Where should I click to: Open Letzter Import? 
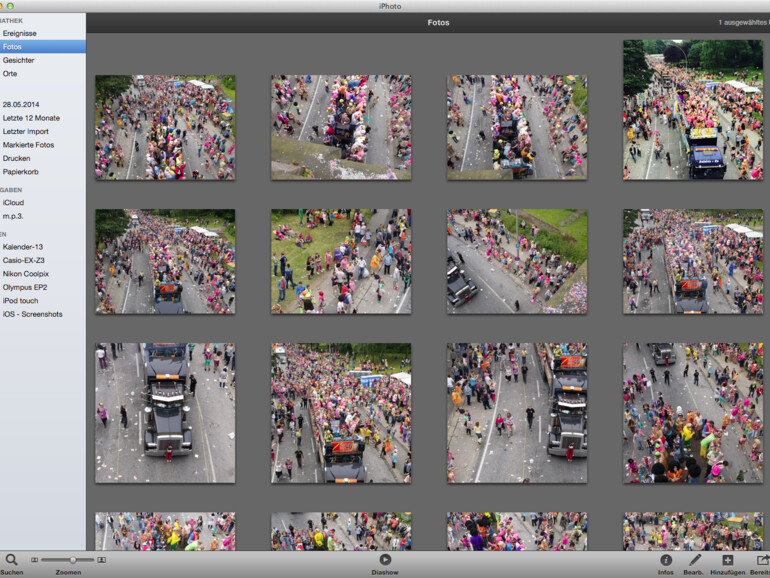click(26, 132)
